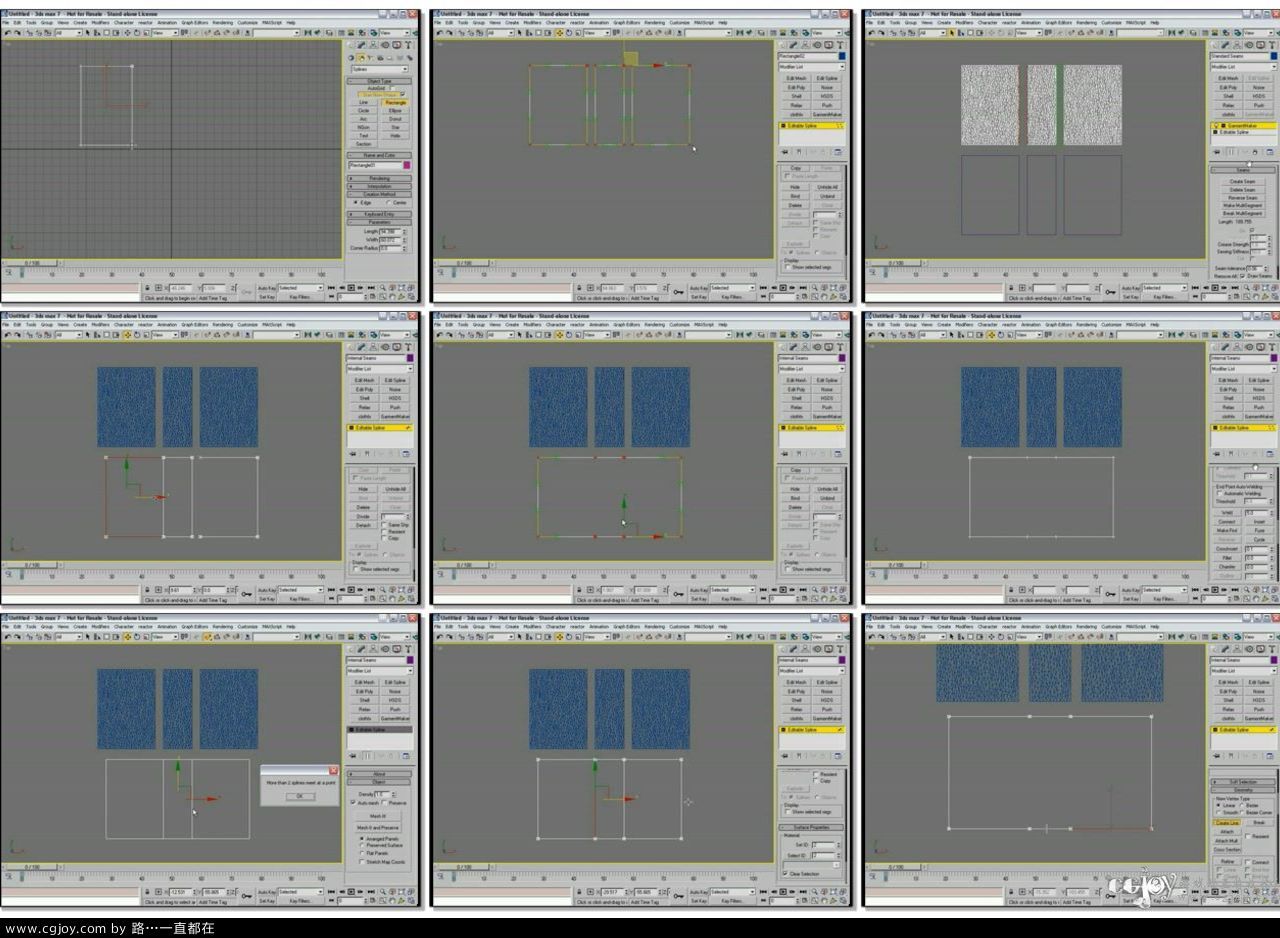Screen dimensions: 1280x938
Task: Click Configure Modifier Sets icon in Automatic Welding screenshot
Action: 1270,453
